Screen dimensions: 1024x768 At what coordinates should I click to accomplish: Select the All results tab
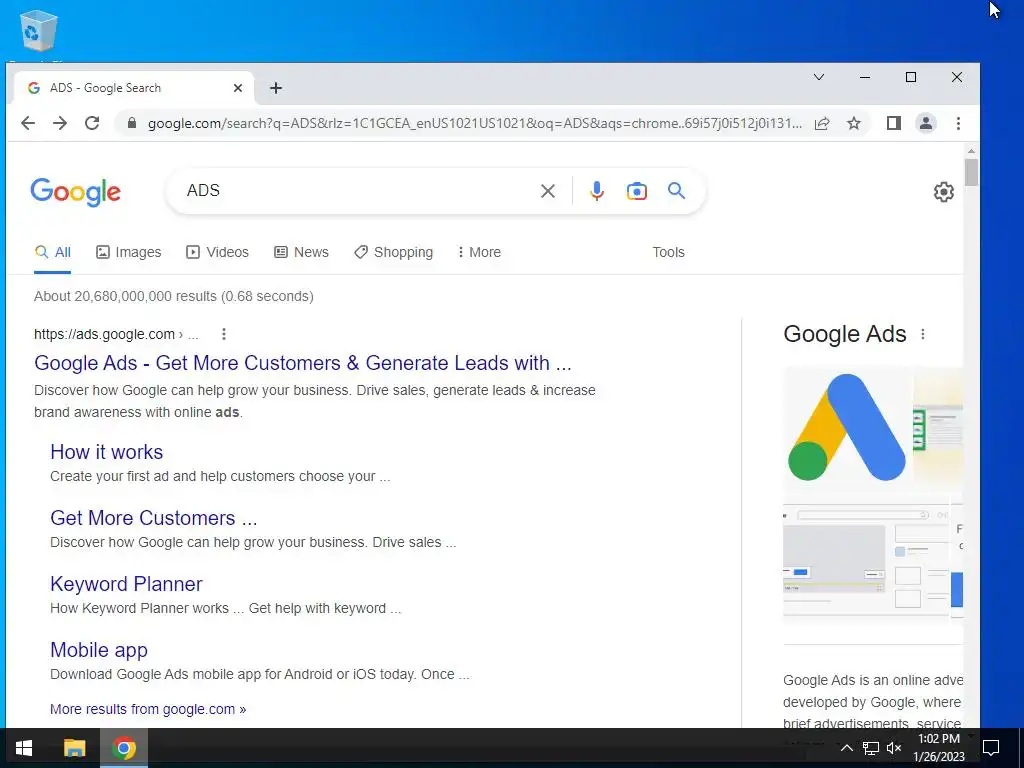[53, 252]
